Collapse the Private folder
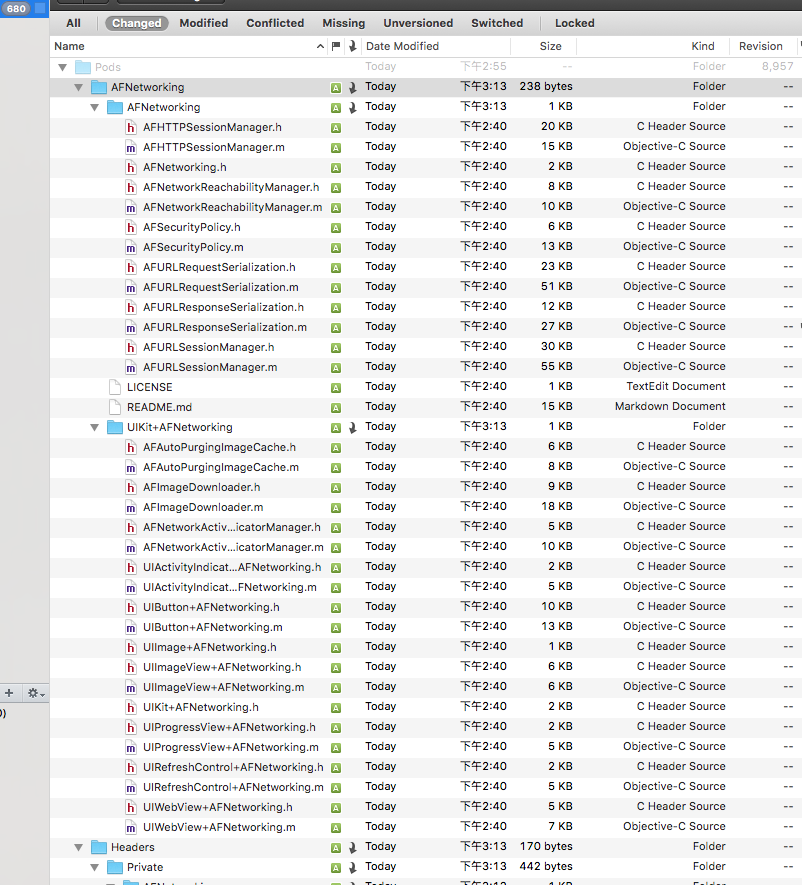 pyautogui.click(x=94, y=868)
